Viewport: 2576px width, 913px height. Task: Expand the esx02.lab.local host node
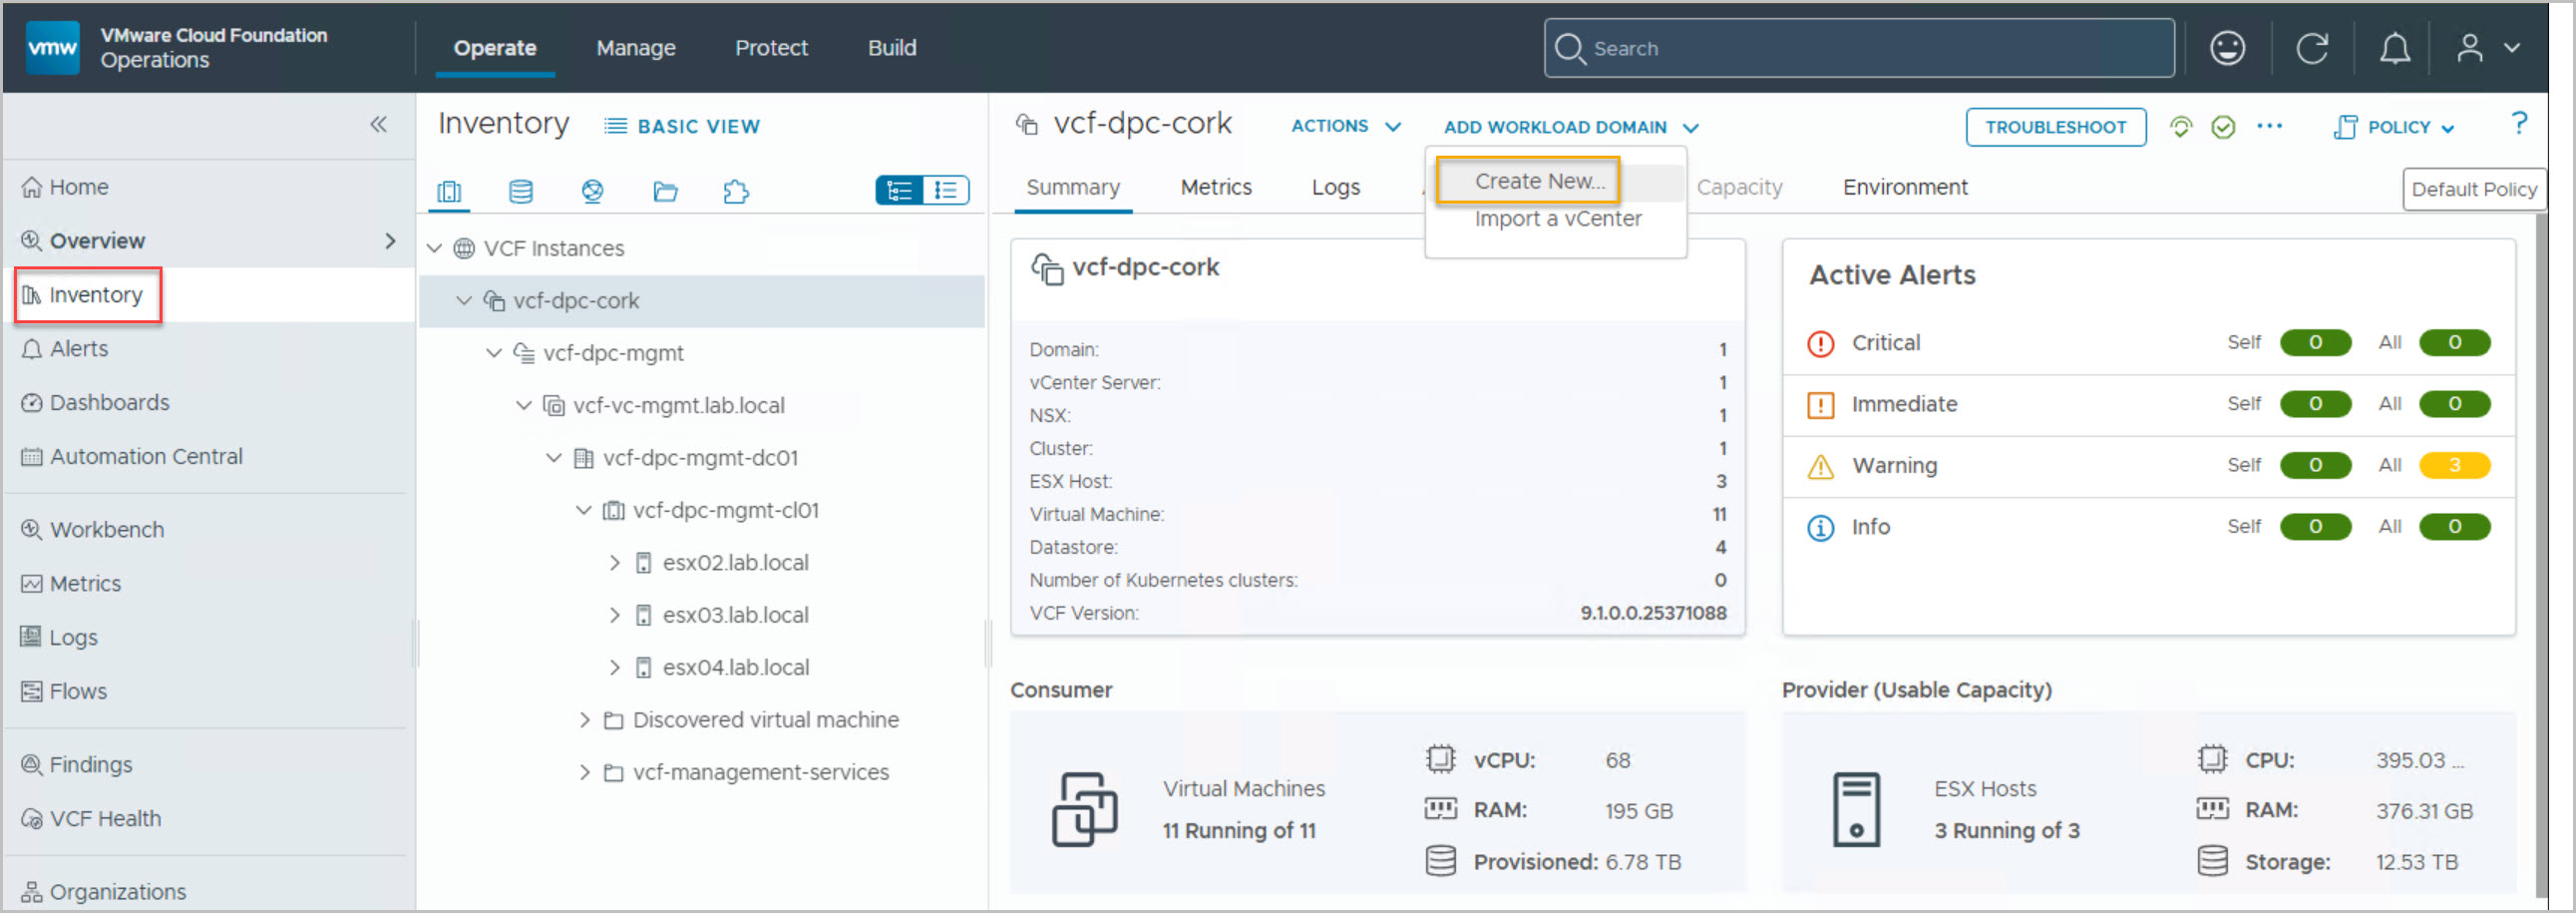614,563
